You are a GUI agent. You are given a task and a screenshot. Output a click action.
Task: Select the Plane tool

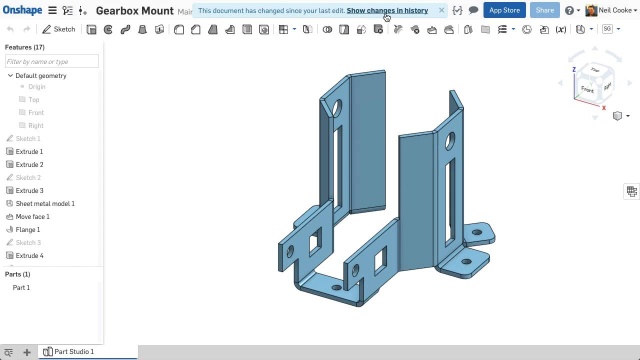pos(485,29)
